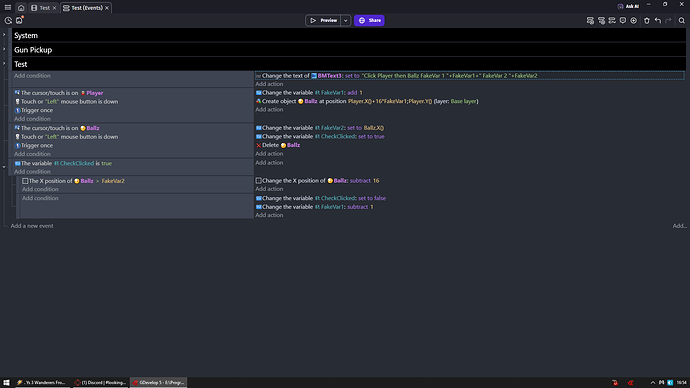Open the Preview options dropdown arrow
690x388 pixels.
(x=345, y=20)
